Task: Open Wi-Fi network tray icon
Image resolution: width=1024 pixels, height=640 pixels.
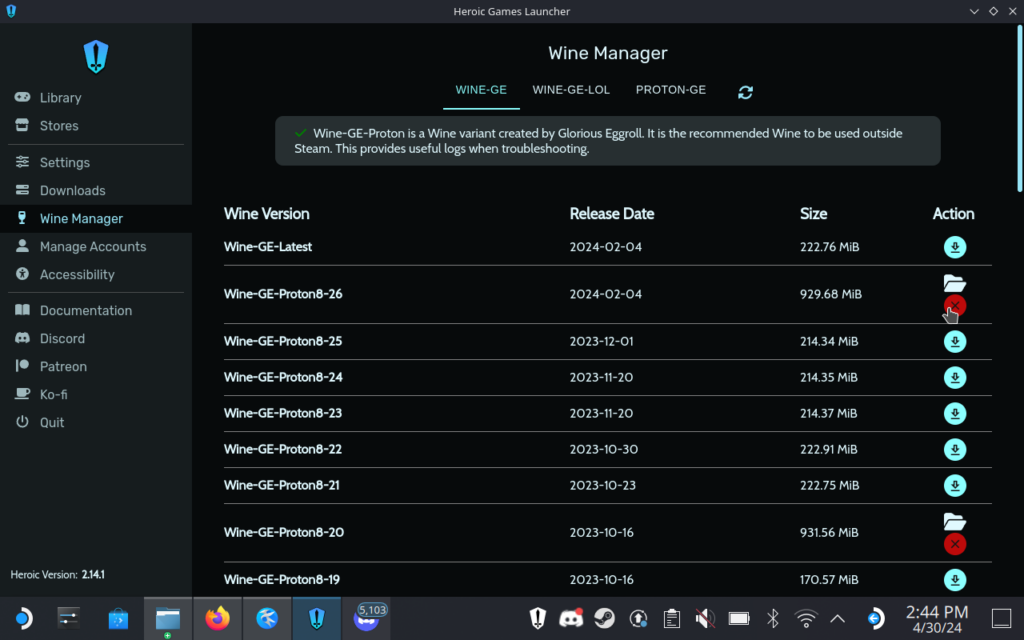Action: tap(806, 618)
